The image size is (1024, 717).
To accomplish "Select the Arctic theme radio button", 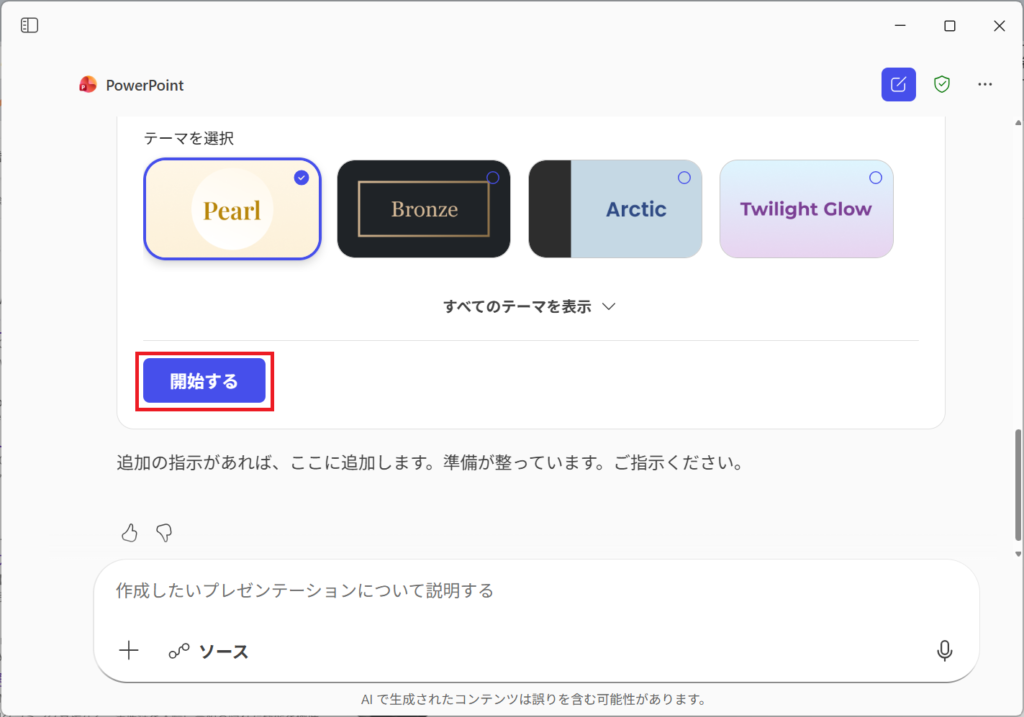I will click(684, 177).
